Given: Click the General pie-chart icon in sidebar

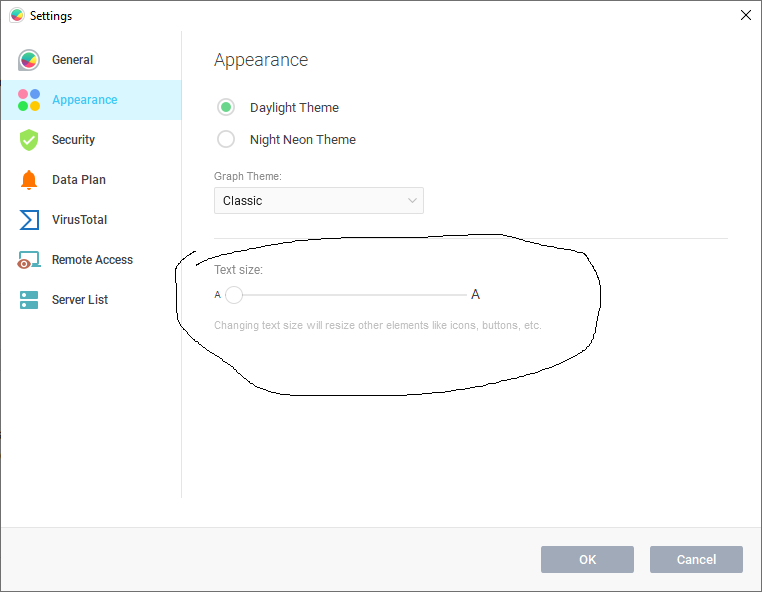Looking at the screenshot, I should point(29,60).
